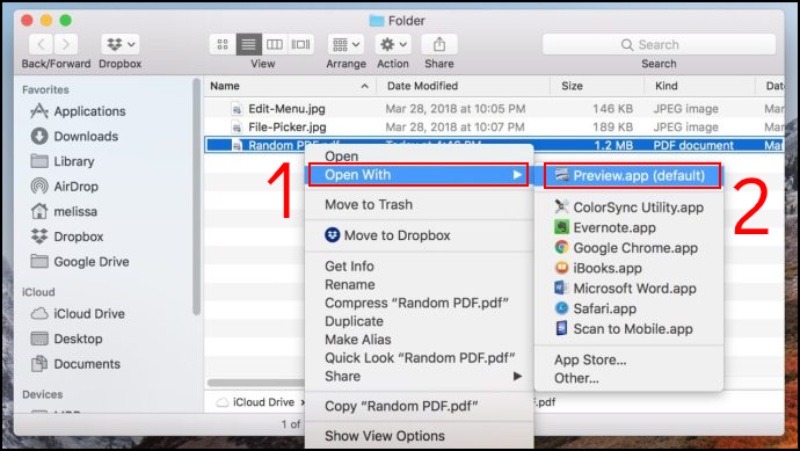This screenshot has height=451, width=800.
Task: Click in the Search field
Action: point(659,45)
